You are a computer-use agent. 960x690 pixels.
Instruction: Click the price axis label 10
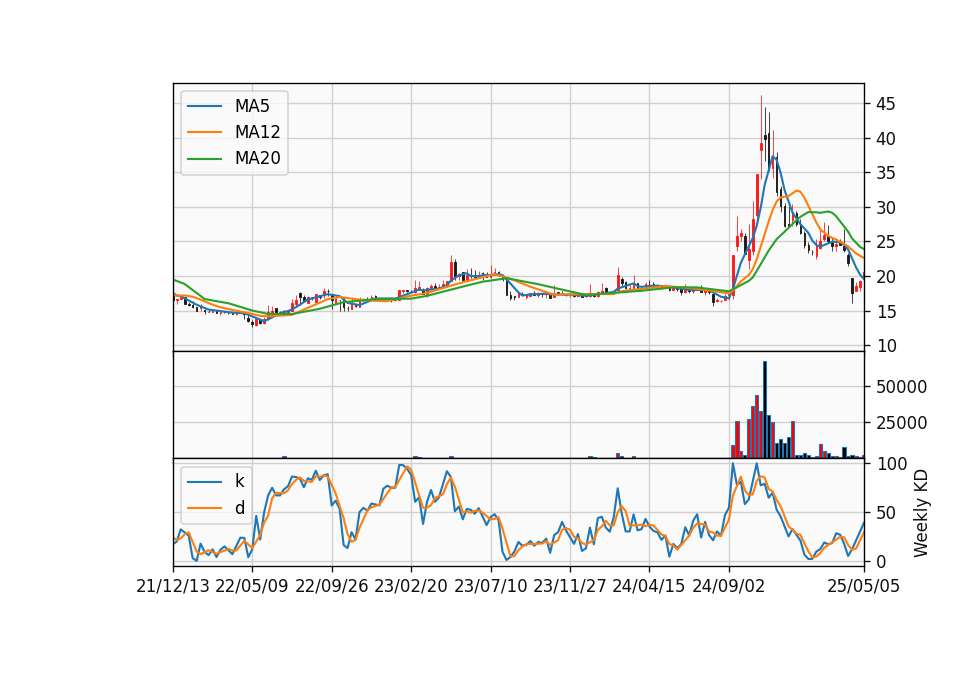pyautogui.click(x=885, y=346)
